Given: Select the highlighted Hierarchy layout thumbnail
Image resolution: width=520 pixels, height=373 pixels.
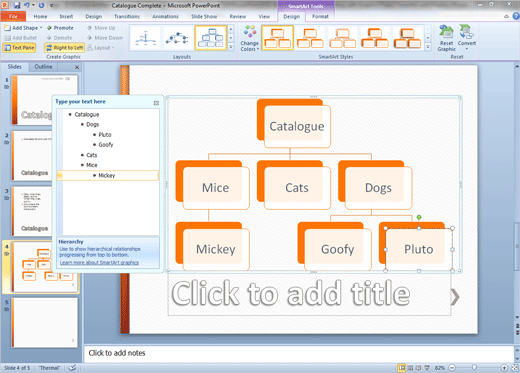Looking at the screenshot, I should click(x=211, y=38).
